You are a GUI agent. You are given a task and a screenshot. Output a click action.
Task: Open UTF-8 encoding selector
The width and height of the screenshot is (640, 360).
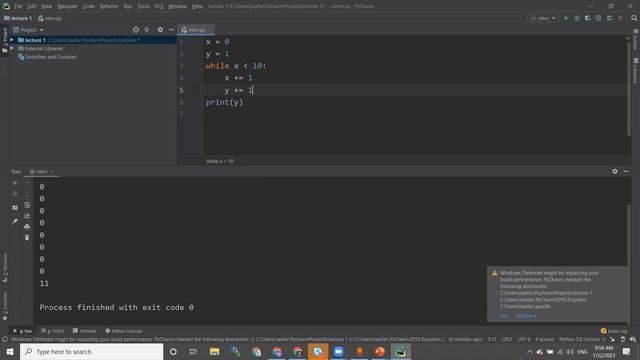pos(524,339)
